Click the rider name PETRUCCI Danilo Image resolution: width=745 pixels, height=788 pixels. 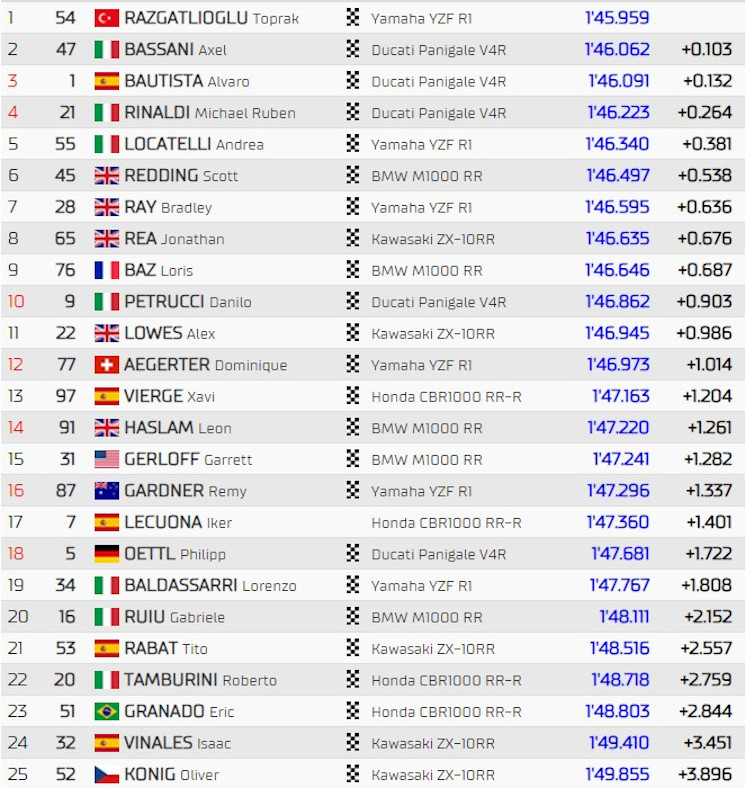pyautogui.click(x=188, y=302)
